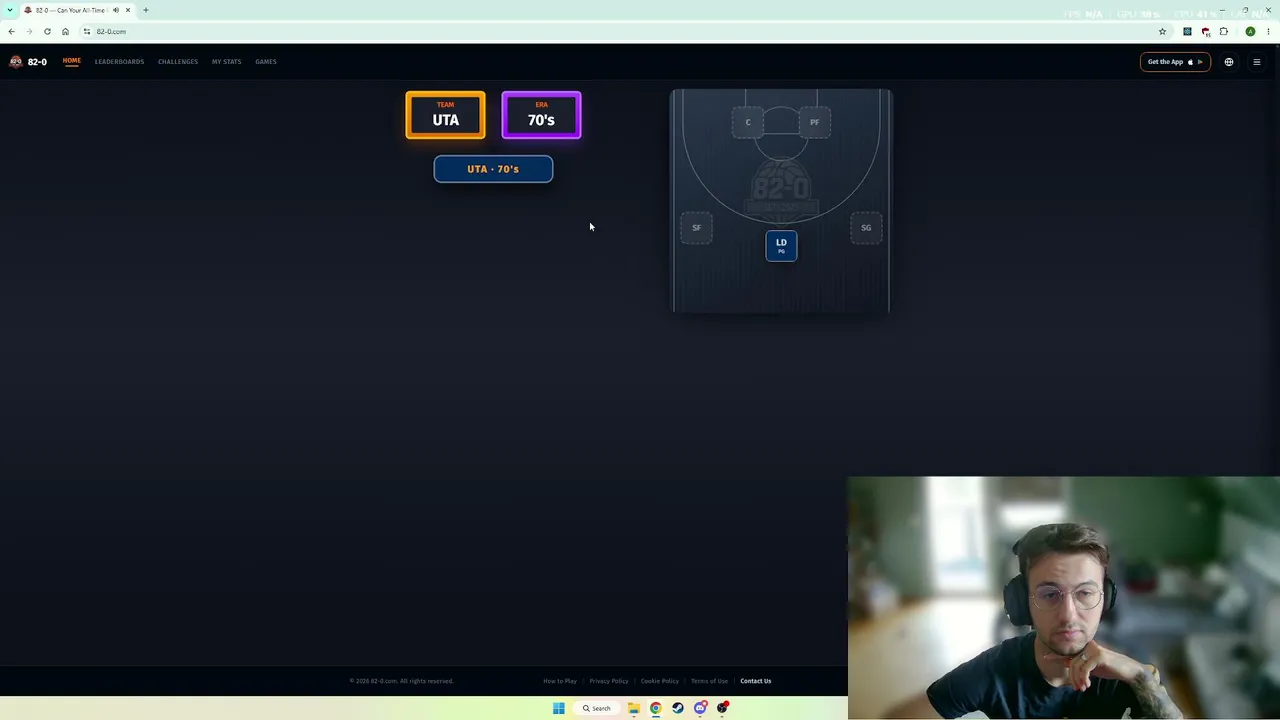Click the Chrome taskbar icon
This screenshot has width=1280, height=720.
pyautogui.click(x=656, y=708)
